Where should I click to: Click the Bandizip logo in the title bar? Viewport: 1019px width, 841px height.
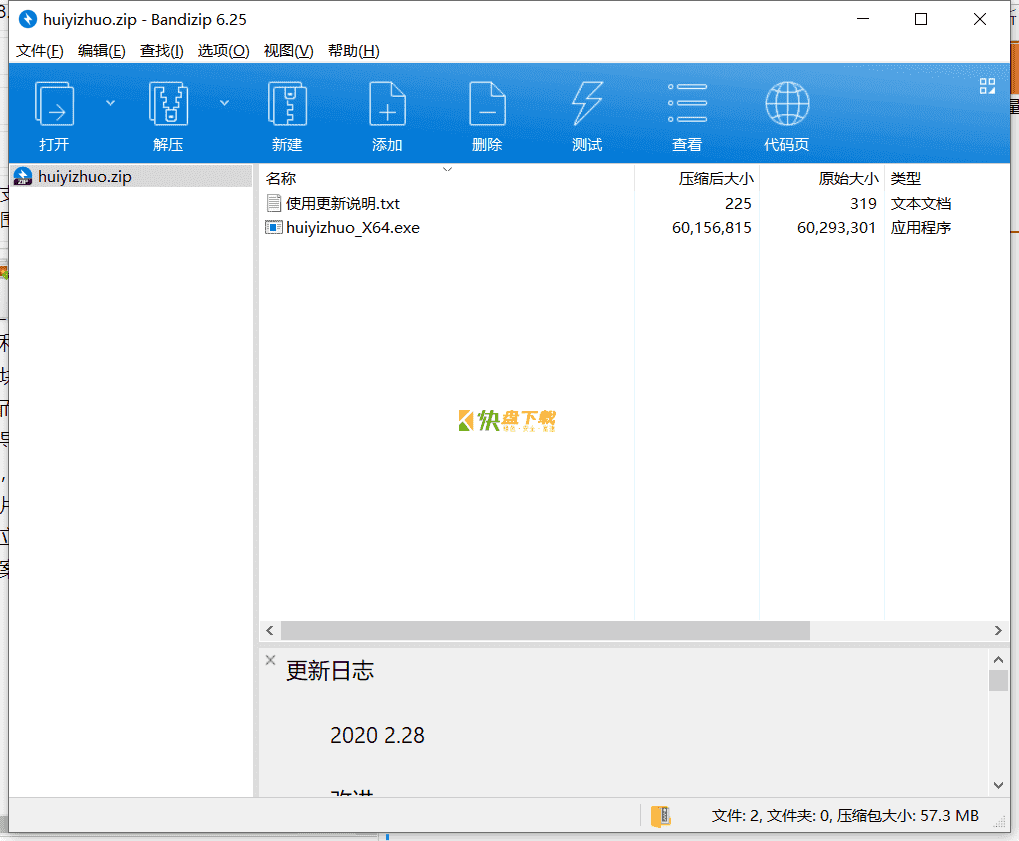tap(28, 19)
